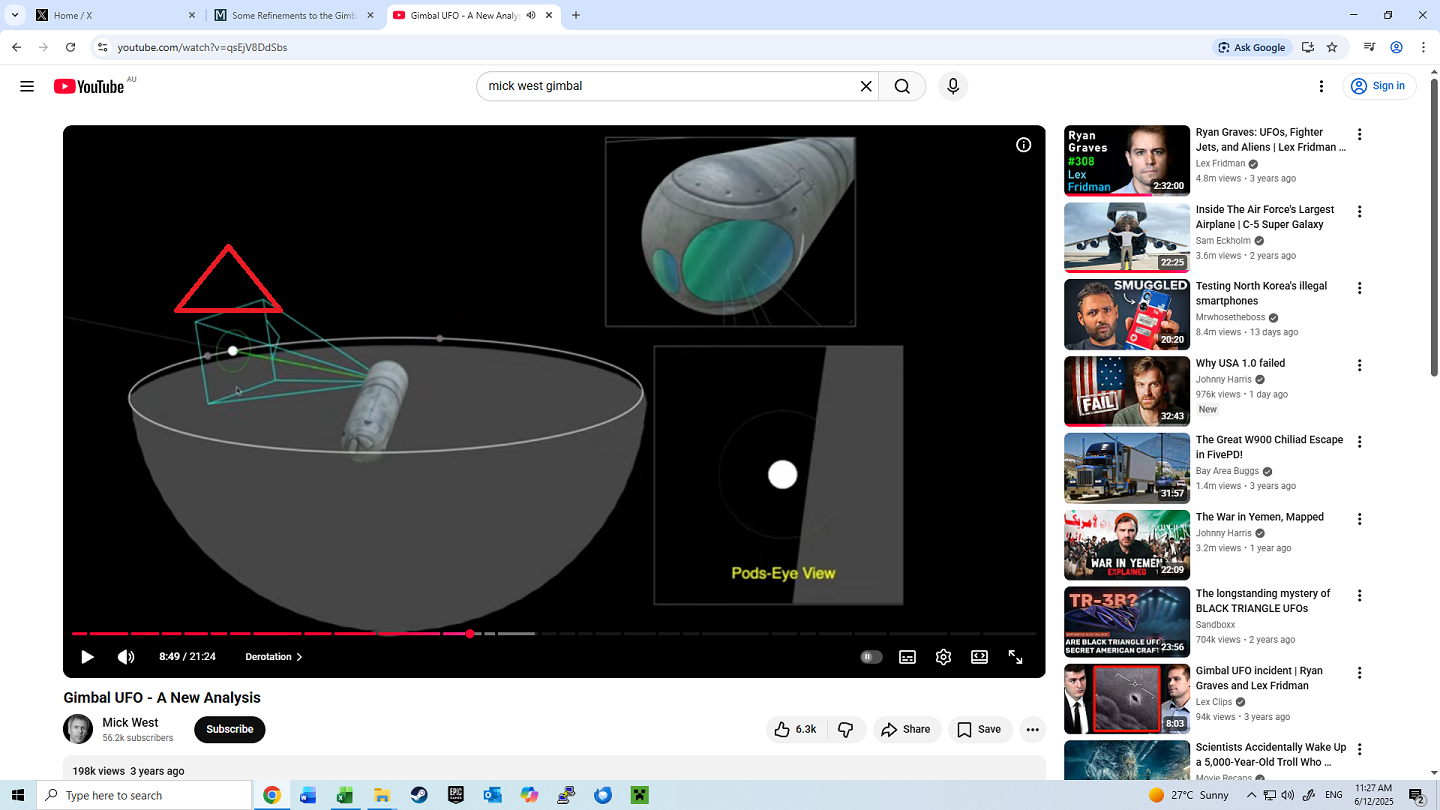The height and width of the screenshot is (810, 1440).
Task: Open the info card icon
Action: pyautogui.click(x=1023, y=145)
